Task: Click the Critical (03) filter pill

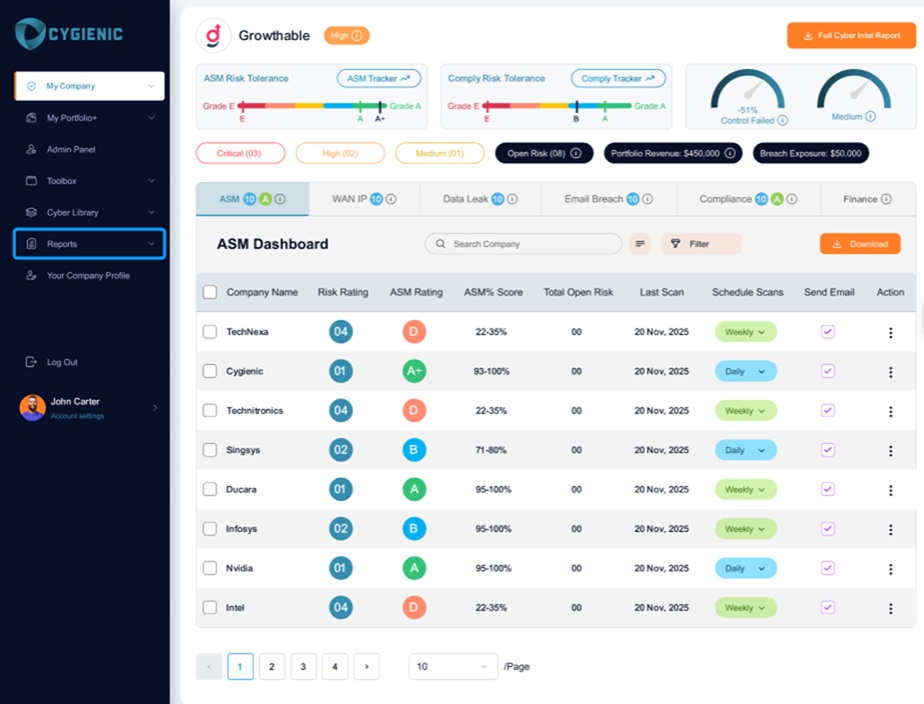Action: click(240, 153)
